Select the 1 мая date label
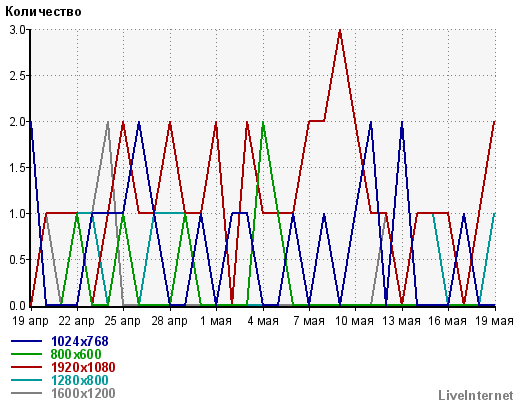 pos(216,321)
